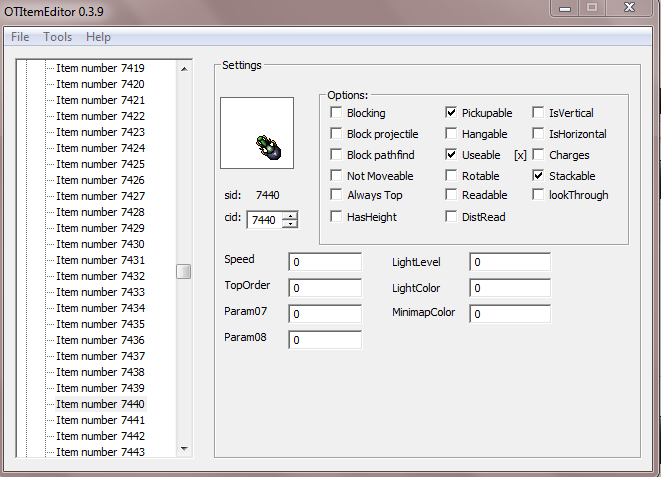This screenshot has height=477, width=661.
Task: Open the File menu
Action: pyautogui.click(x=20, y=37)
